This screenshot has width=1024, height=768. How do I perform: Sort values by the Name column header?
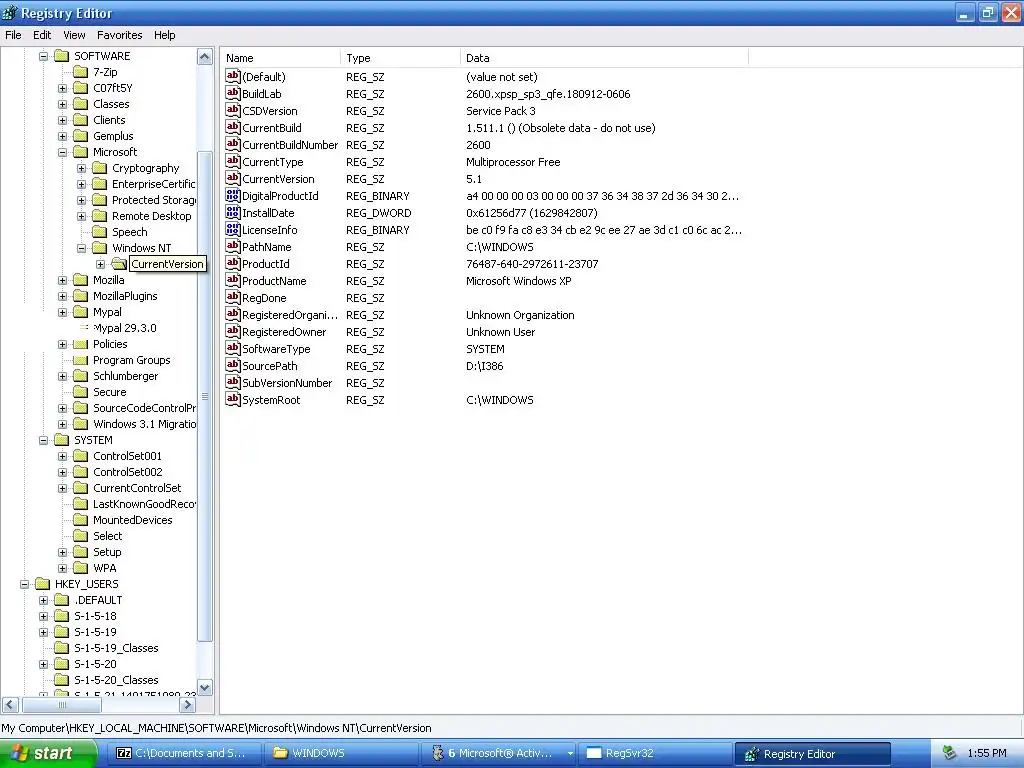280,57
